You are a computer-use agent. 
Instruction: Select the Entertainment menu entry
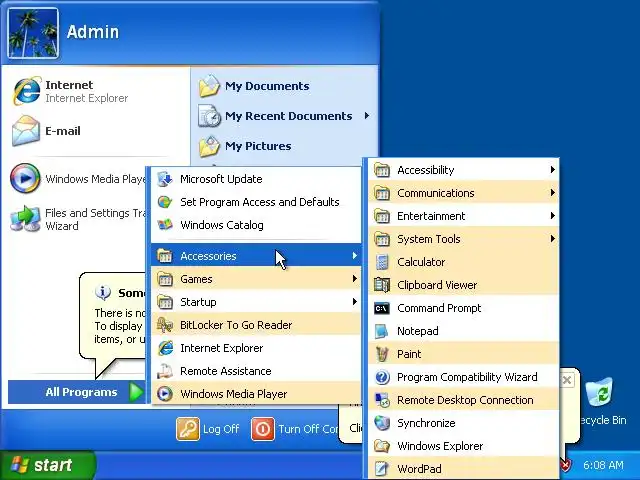point(464,216)
